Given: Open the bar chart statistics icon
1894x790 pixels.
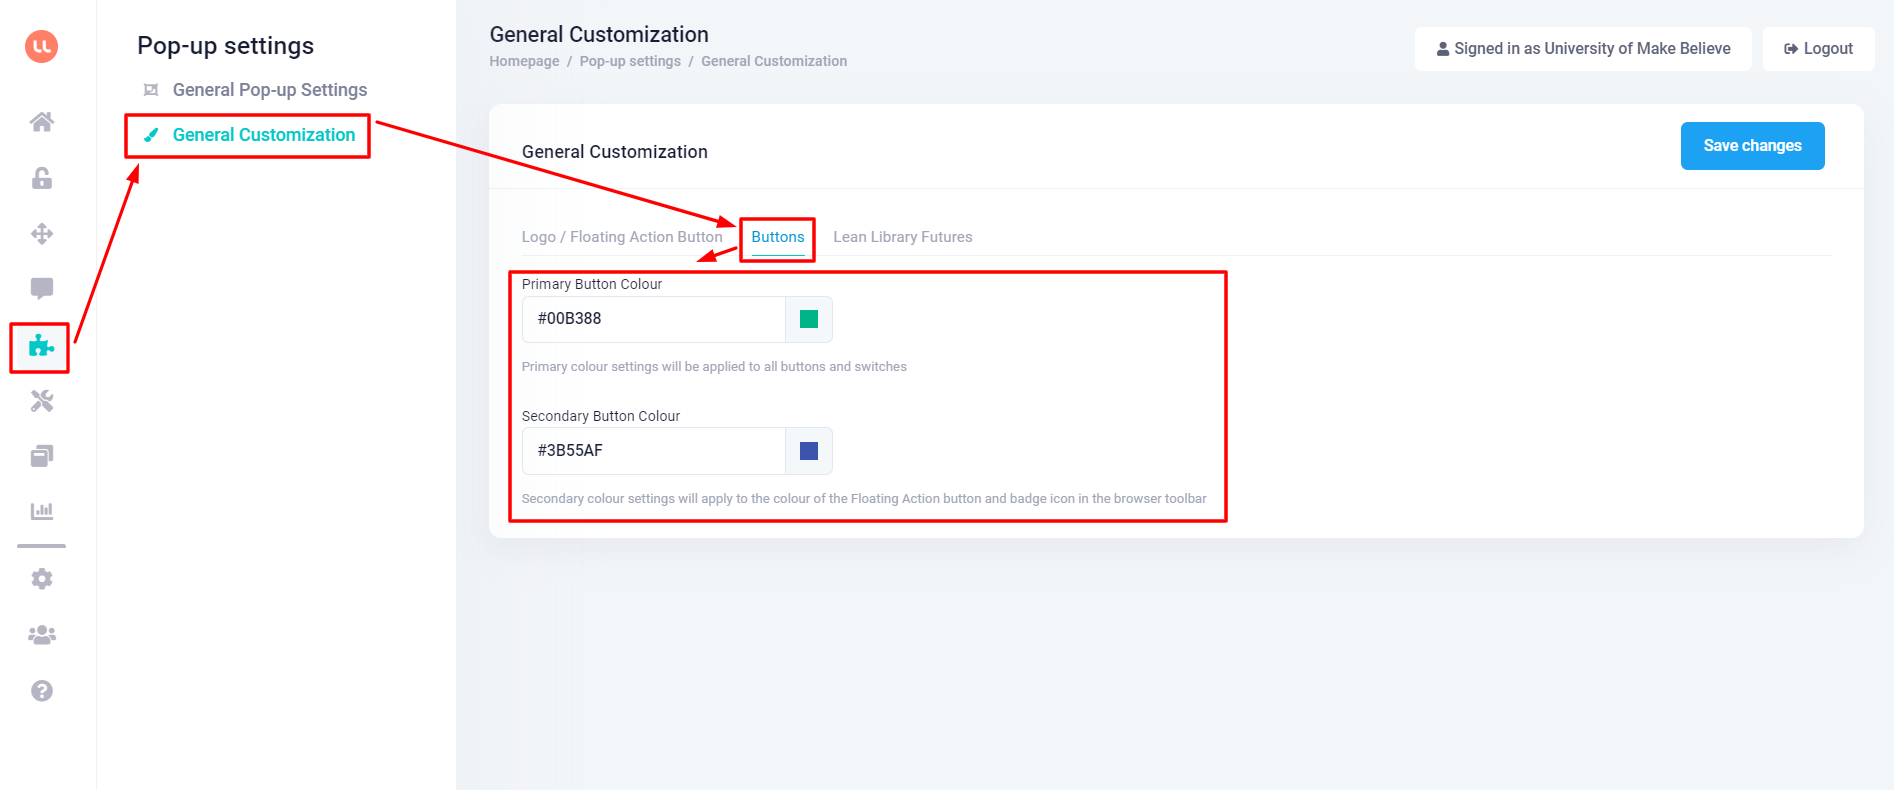Looking at the screenshot, I should coord(41,511).
